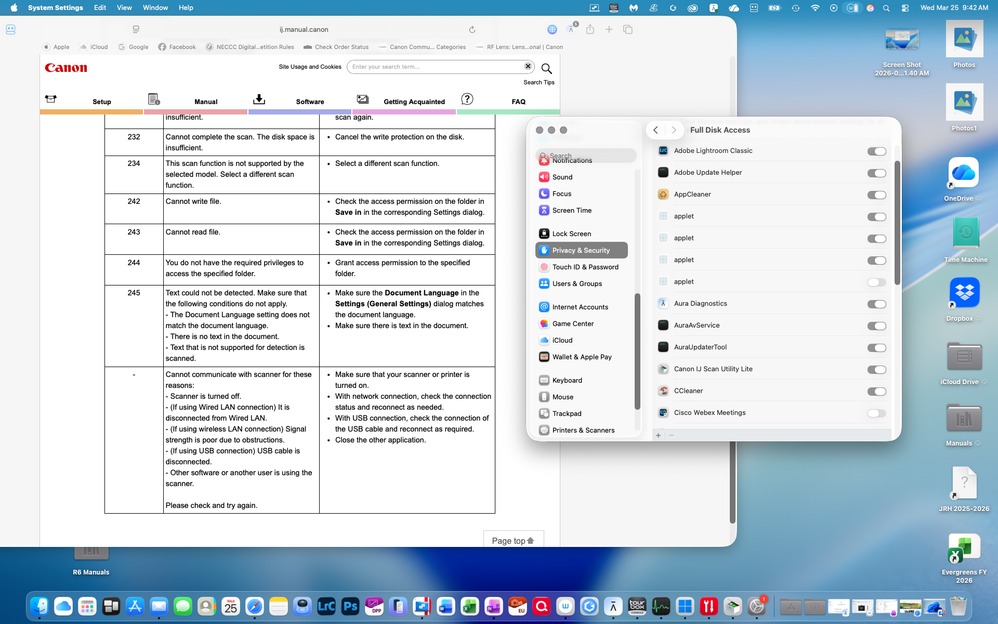Open Spotlight search in menu bar

click(886, 8)
